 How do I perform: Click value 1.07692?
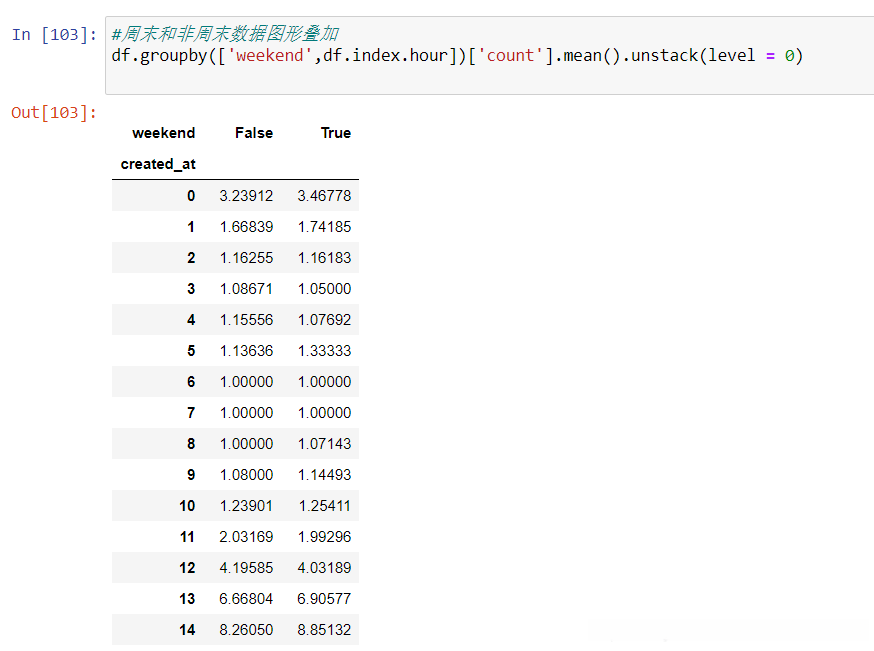pyautogui.click(x=324, y=320)
